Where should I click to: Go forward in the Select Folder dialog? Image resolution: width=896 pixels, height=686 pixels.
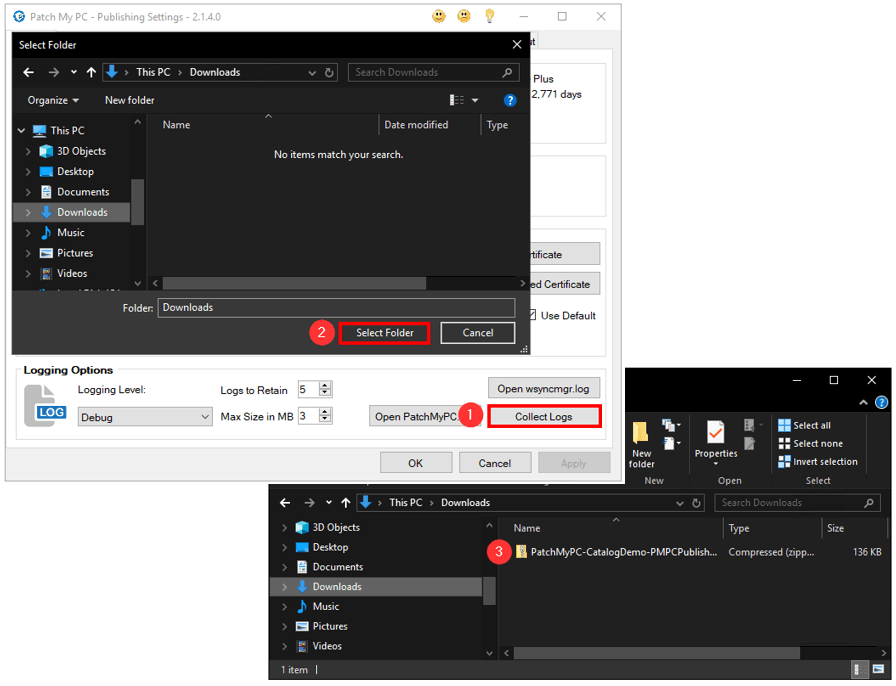tap(54, 72)
